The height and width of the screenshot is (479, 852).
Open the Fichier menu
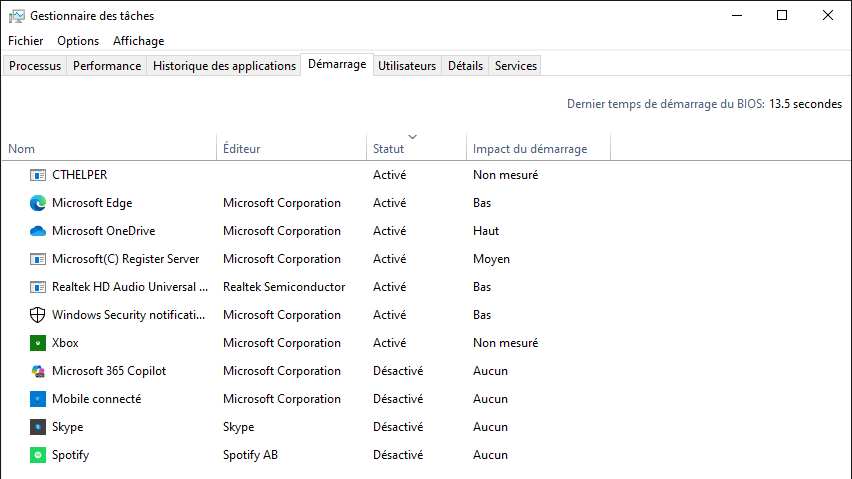(26, 41)
